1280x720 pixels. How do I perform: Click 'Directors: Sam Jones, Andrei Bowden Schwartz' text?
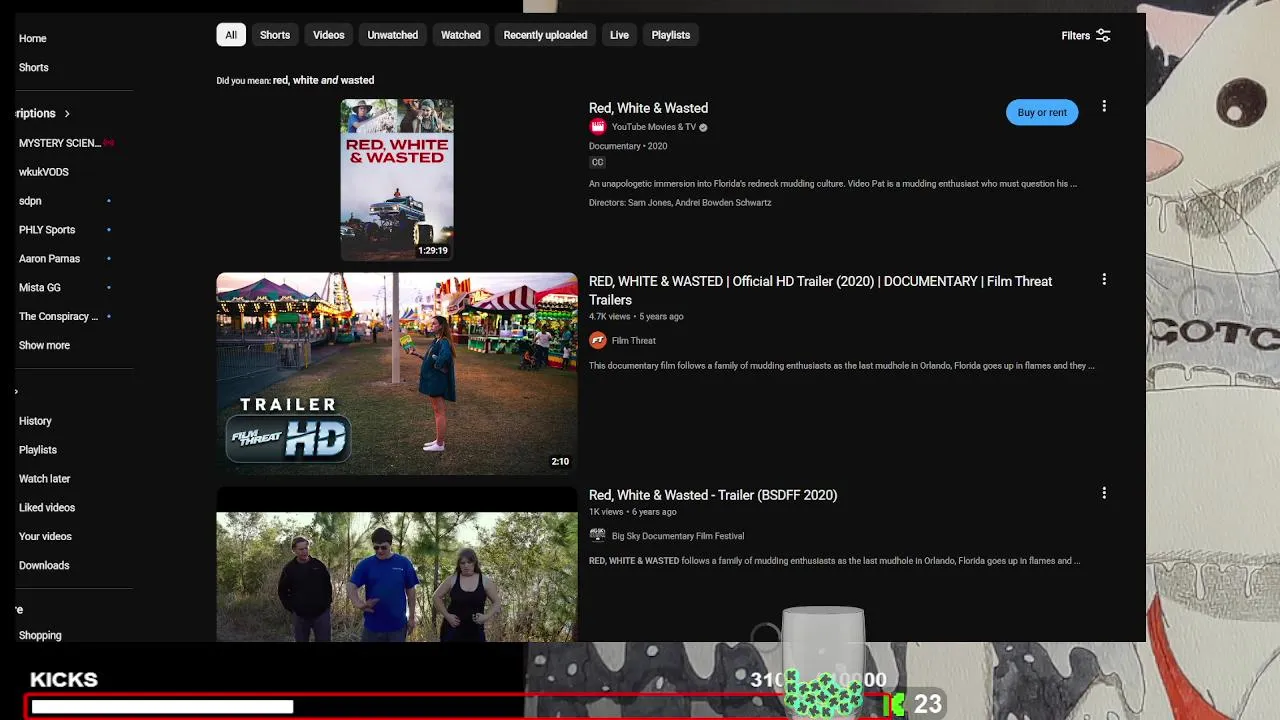(x=680, y=203)
